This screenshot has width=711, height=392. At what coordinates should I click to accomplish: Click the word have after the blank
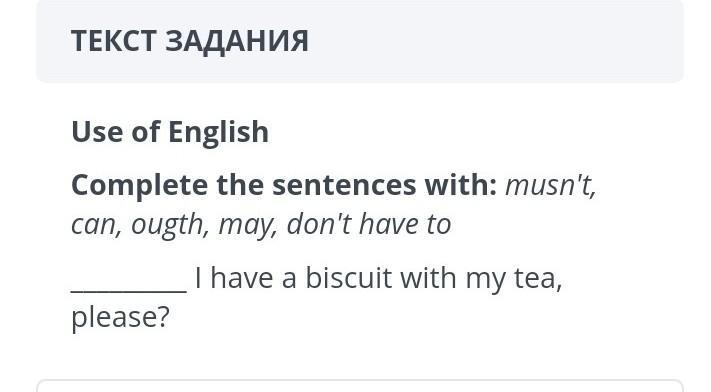(x=242, y=278)
